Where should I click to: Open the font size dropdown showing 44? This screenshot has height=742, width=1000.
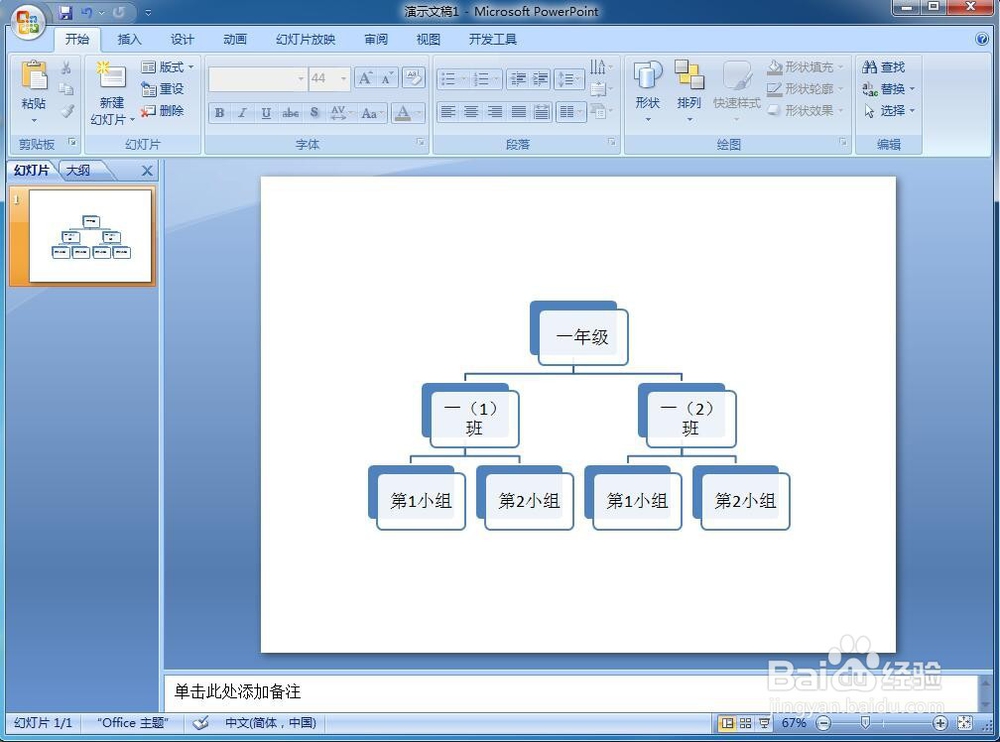point(344,78)
